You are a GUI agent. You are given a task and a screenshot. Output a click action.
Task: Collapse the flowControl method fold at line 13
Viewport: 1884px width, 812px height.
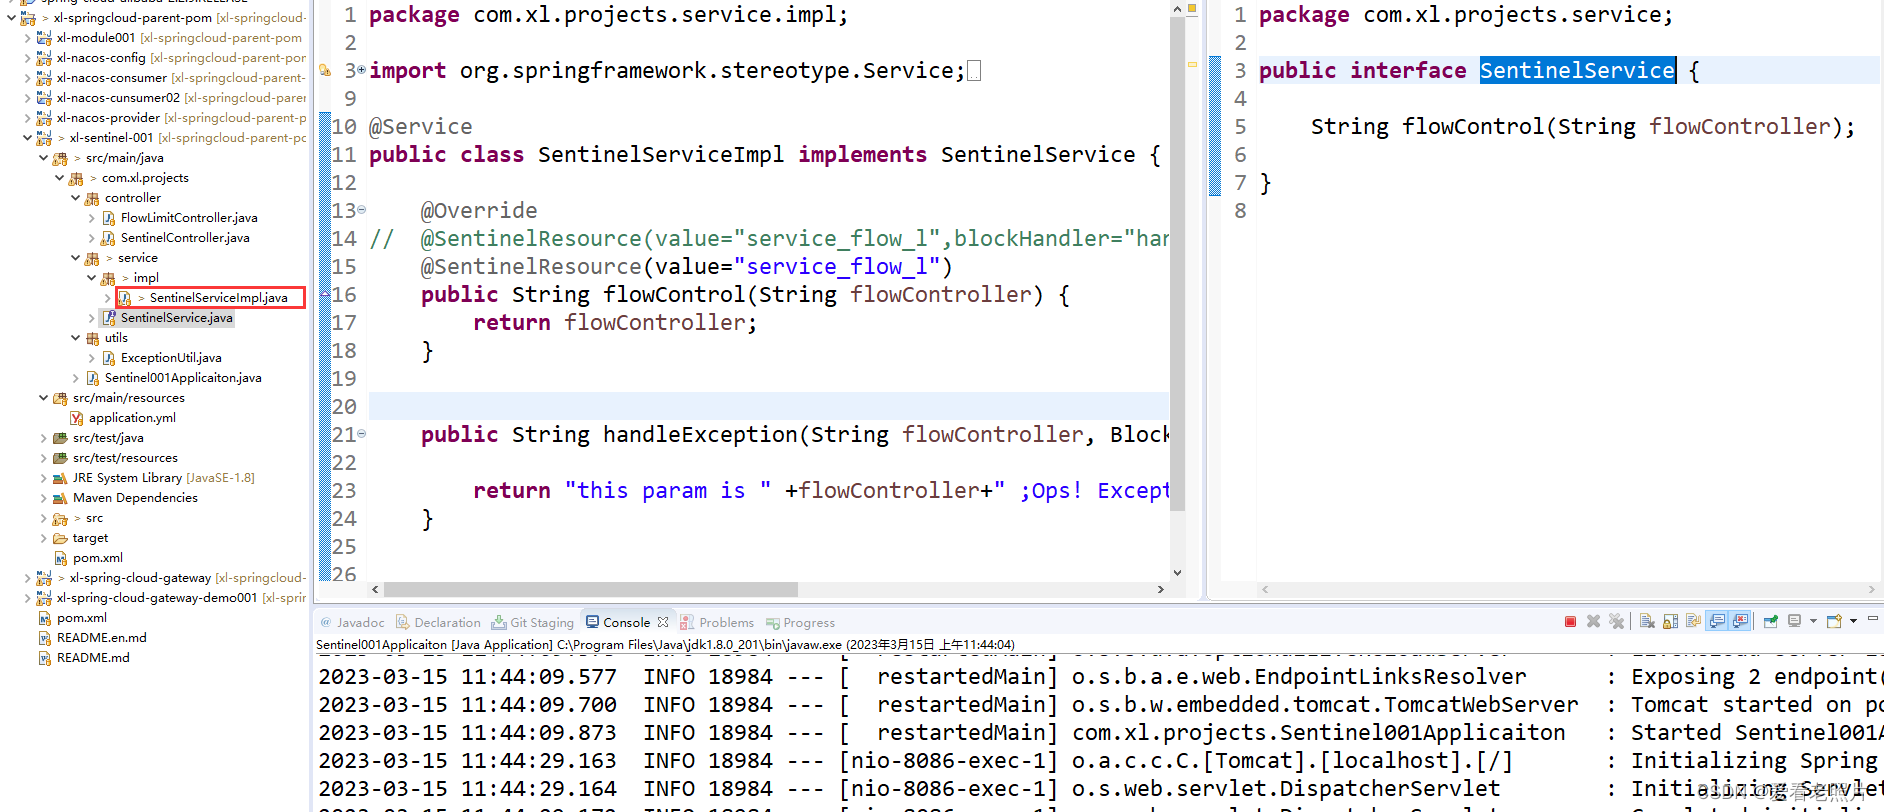(361, 210)
